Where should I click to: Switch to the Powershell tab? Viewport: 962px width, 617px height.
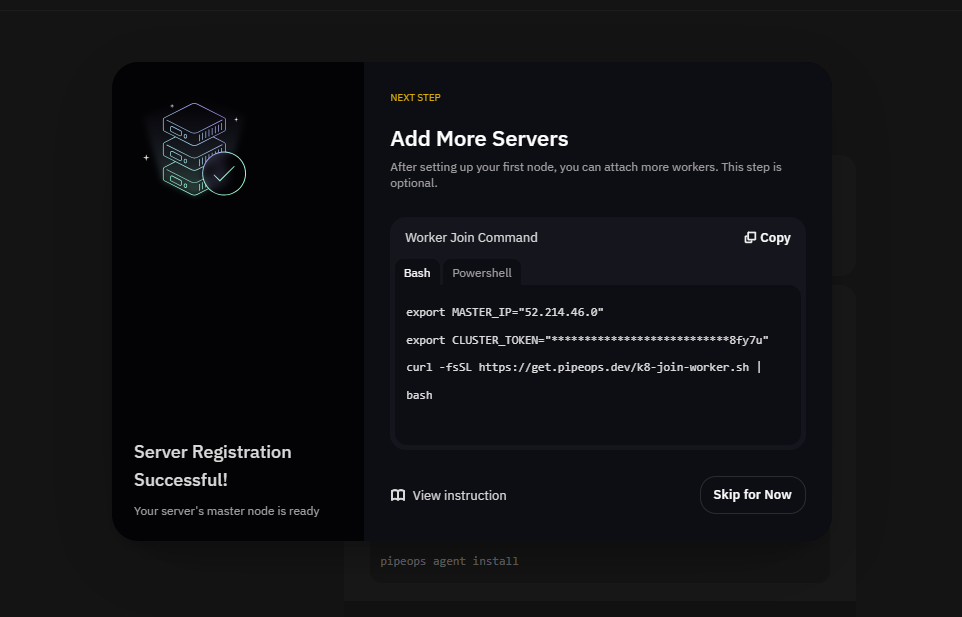481,273
